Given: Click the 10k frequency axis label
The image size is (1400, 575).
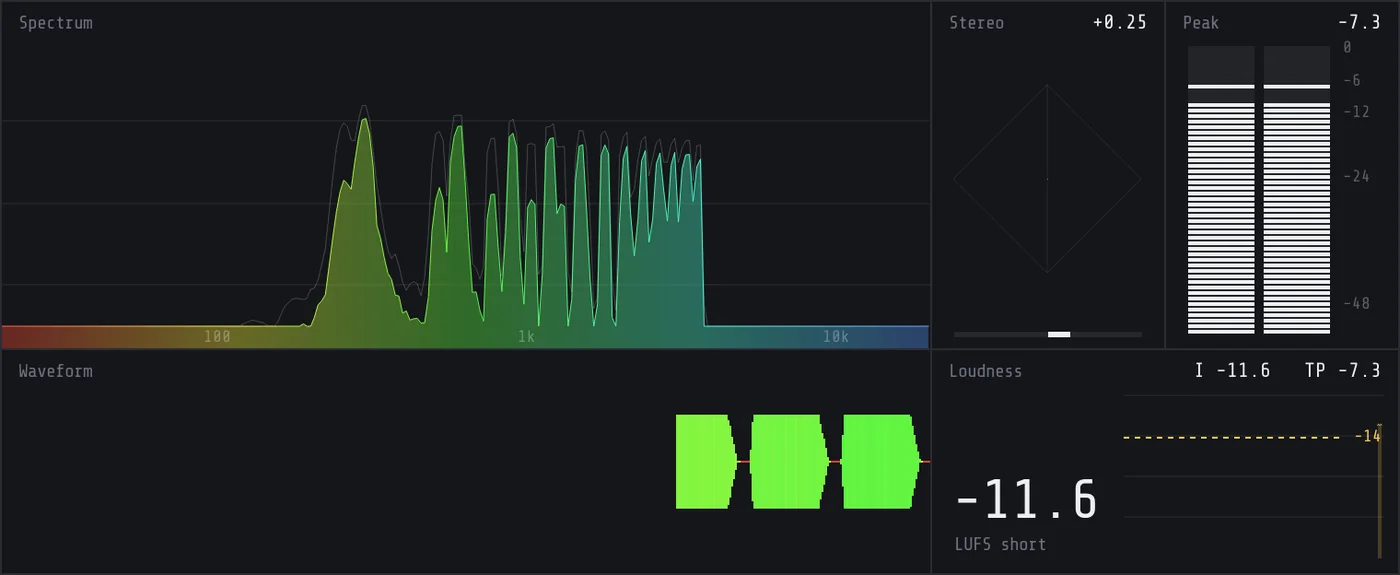Looking at the screenshot, I should click(836, 337).
